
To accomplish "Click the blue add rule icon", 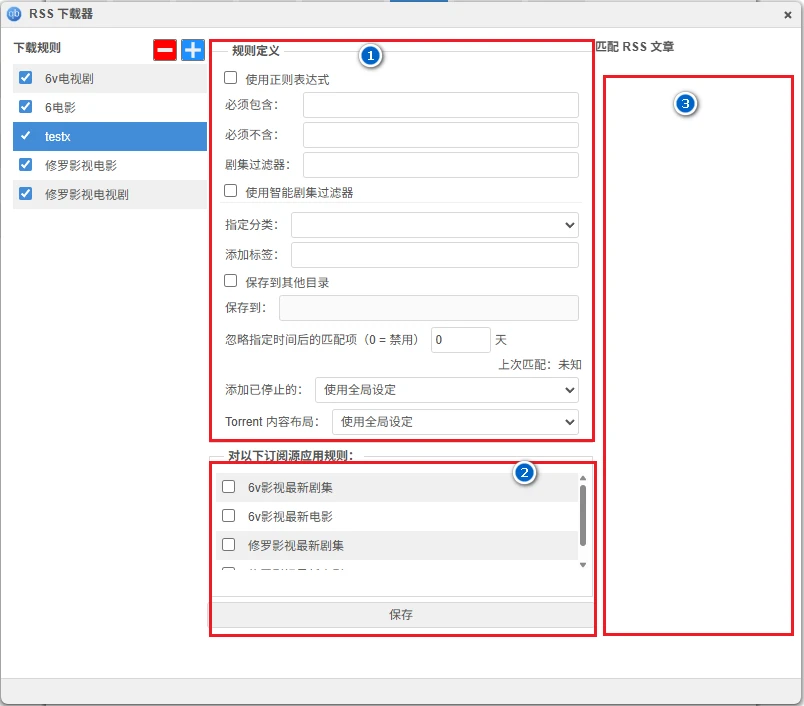I will coord(193,49).
